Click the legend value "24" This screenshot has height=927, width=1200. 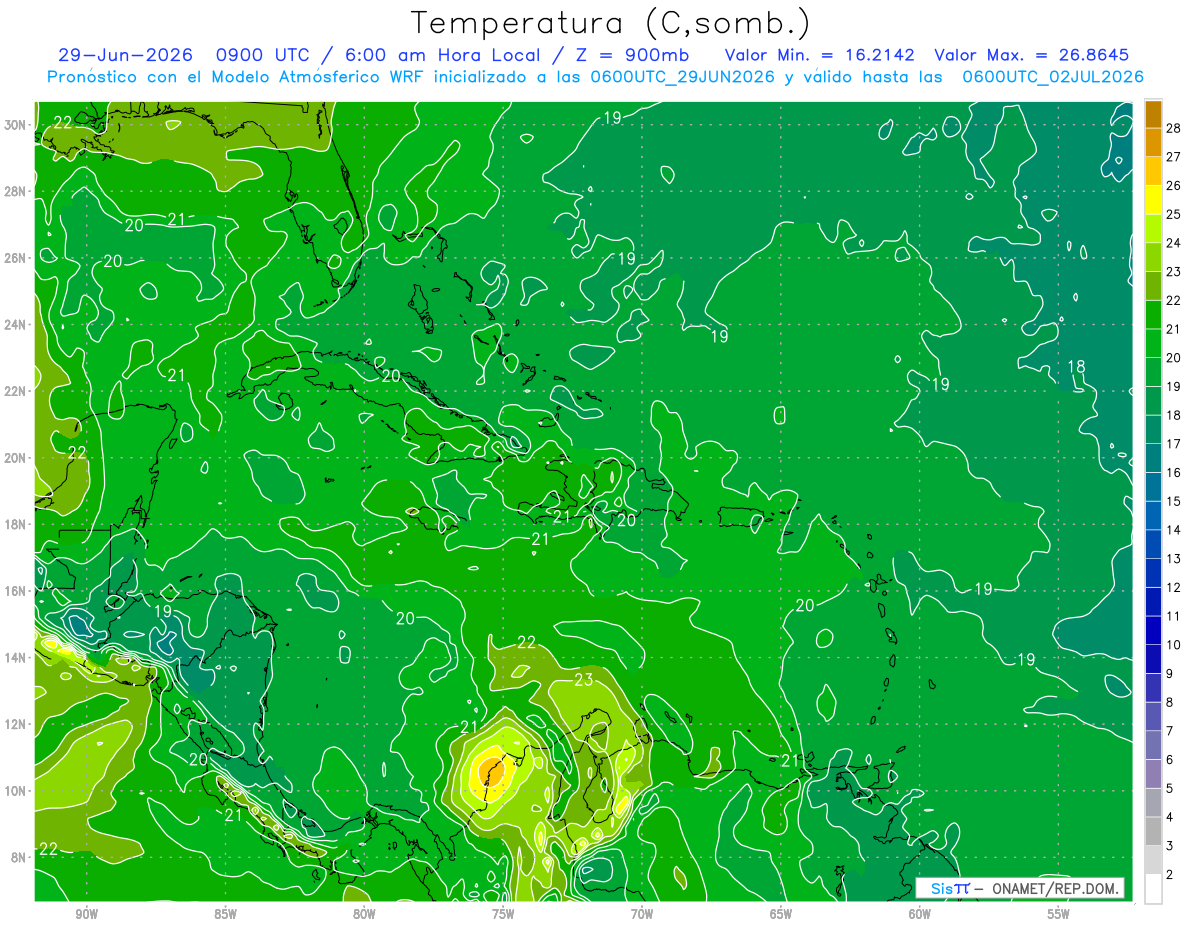[1173, 242]
